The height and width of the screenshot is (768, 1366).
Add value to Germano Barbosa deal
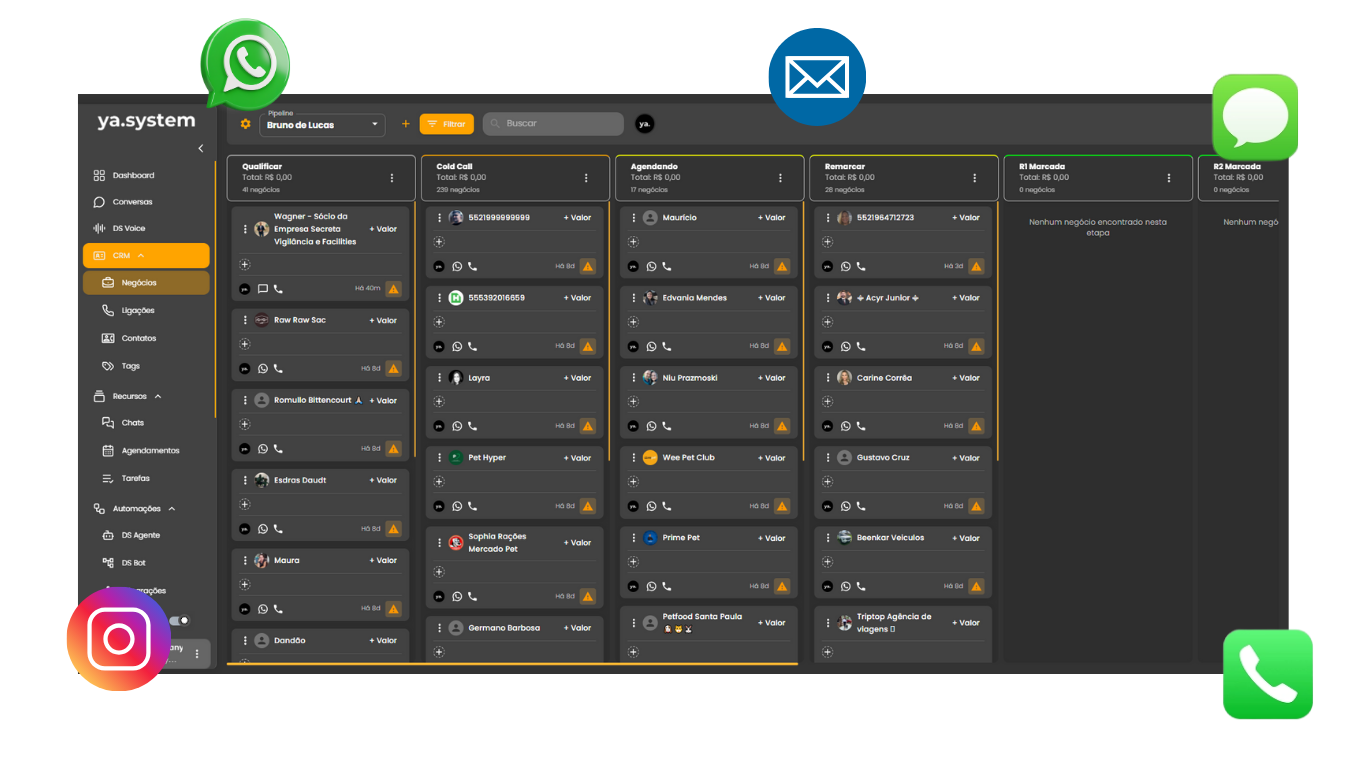tap(577, 628)
